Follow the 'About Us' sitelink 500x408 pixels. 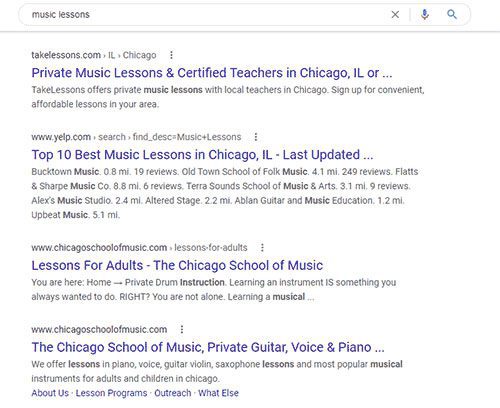pyautogui.click(x=50, y=393)
